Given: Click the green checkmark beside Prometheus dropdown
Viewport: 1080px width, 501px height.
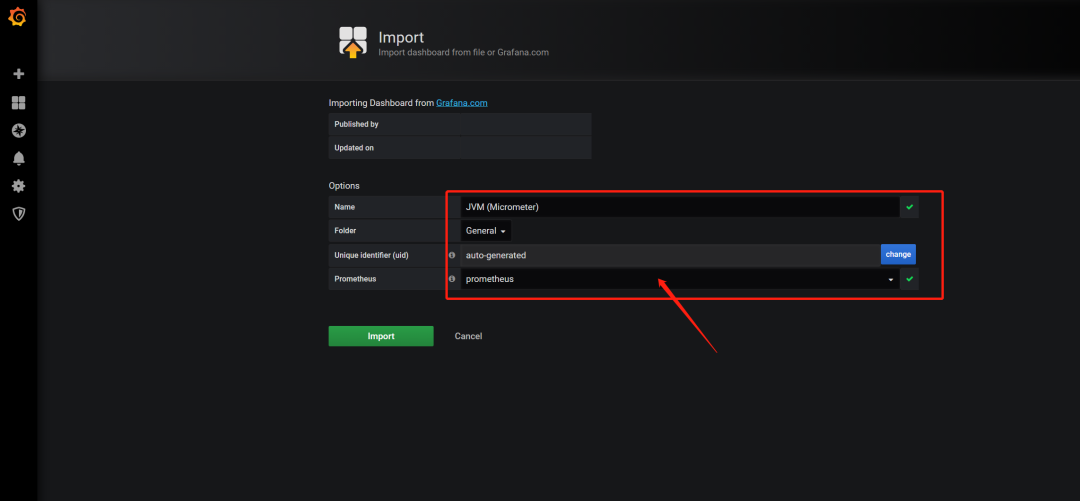Looking at the screenshot, I should click(909, 279).
